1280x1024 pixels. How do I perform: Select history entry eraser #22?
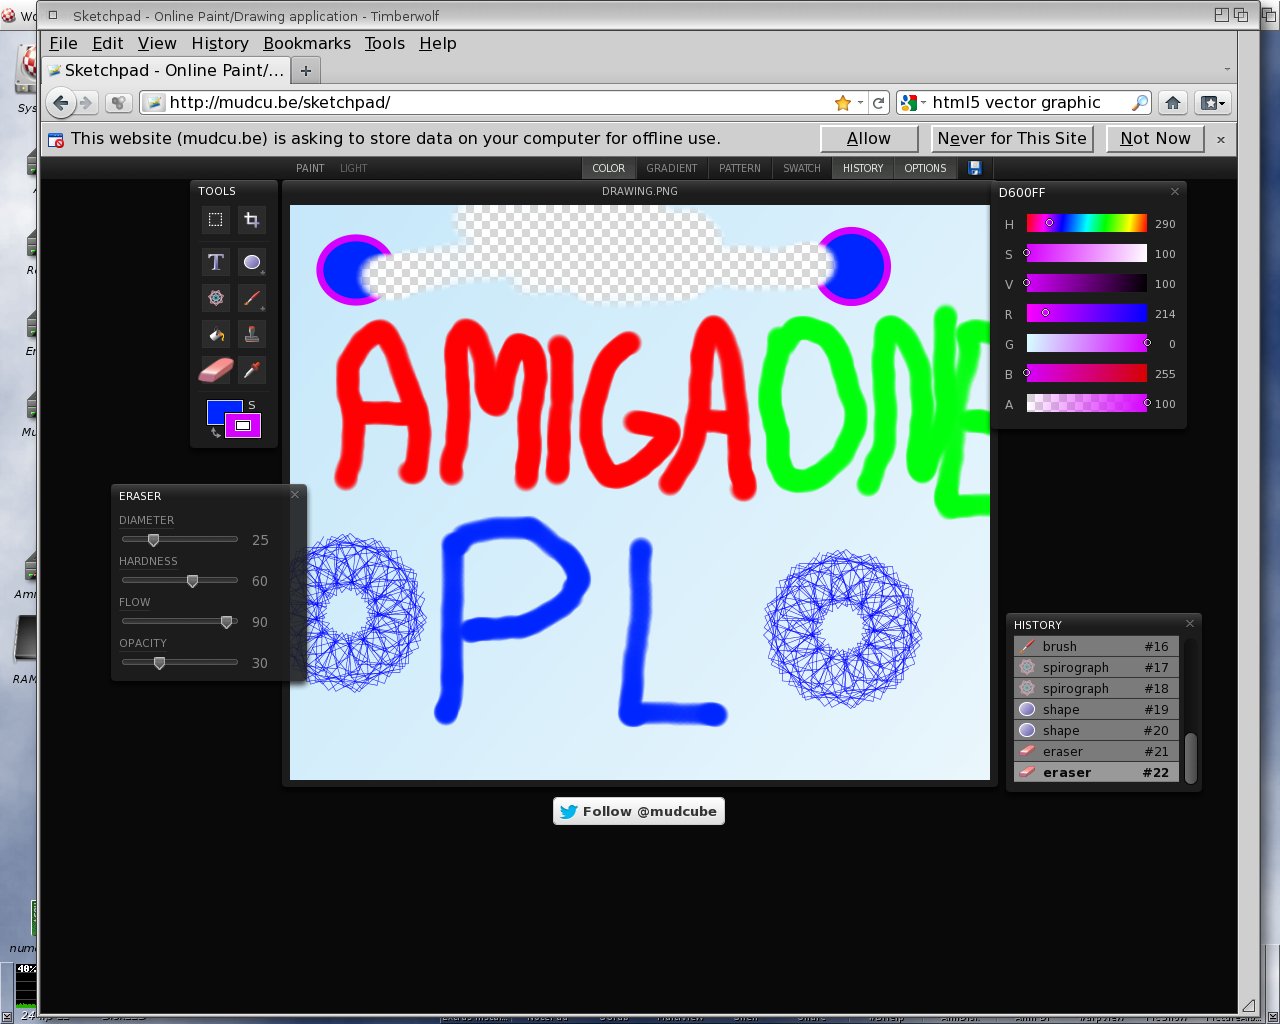(1096, 772)
